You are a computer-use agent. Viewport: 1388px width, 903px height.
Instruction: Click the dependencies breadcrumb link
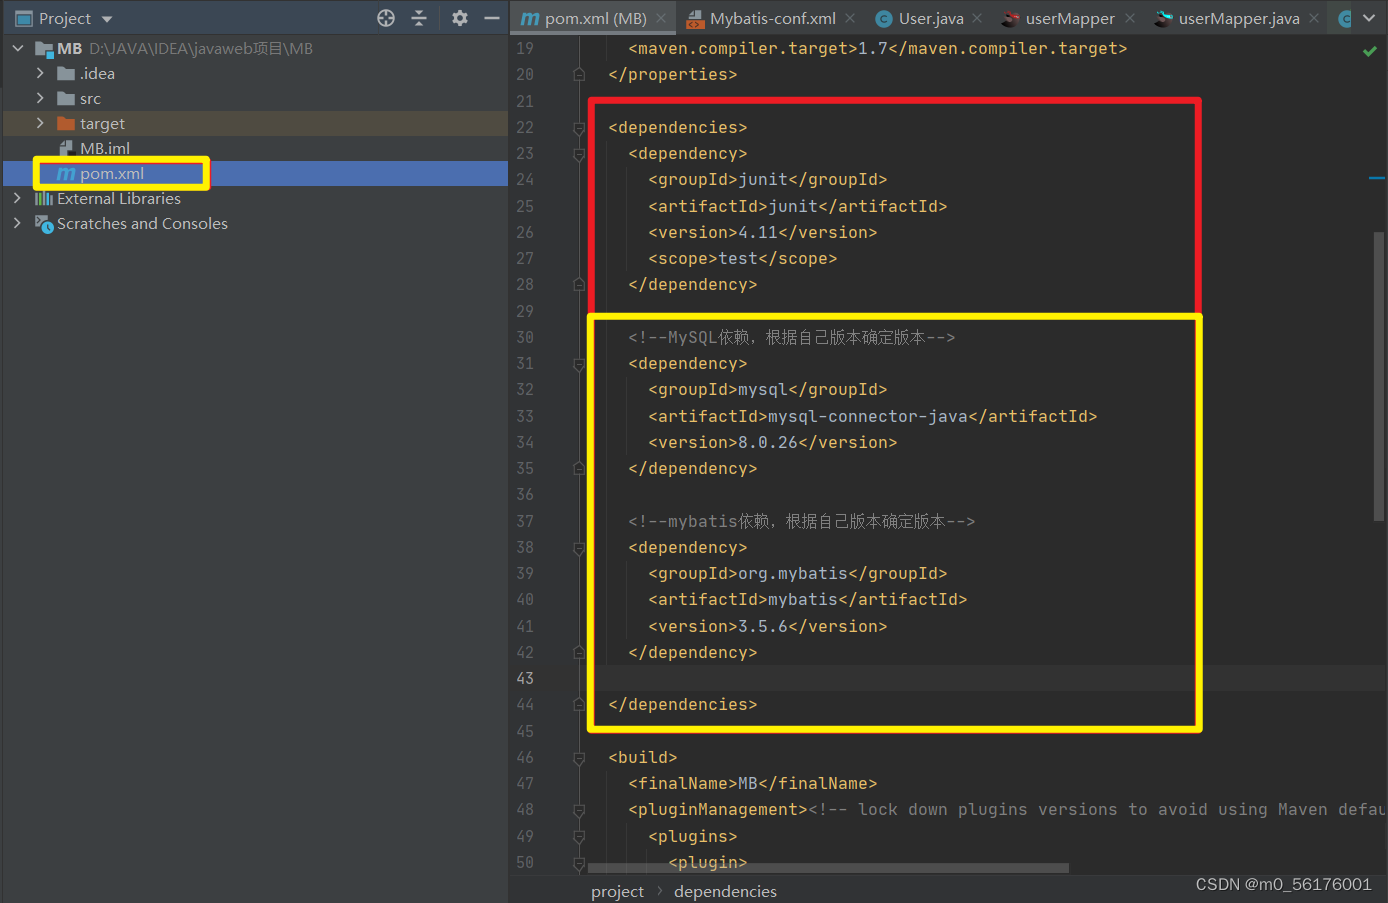(x=725, y=891)
